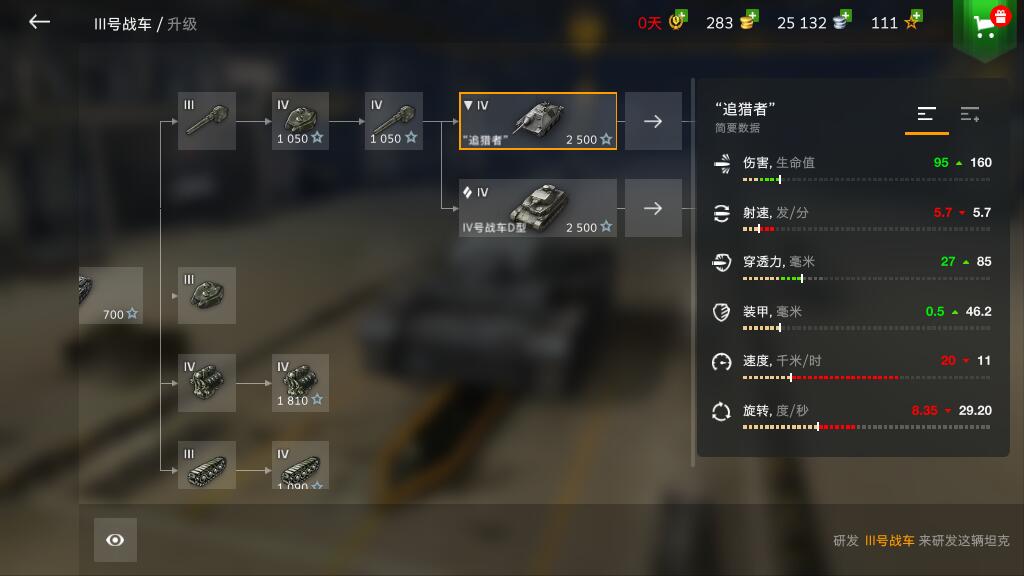This screenshot has height=576, width=1024.
Task: Go back using the top-left arrow
Action: [x=39, y=22]
